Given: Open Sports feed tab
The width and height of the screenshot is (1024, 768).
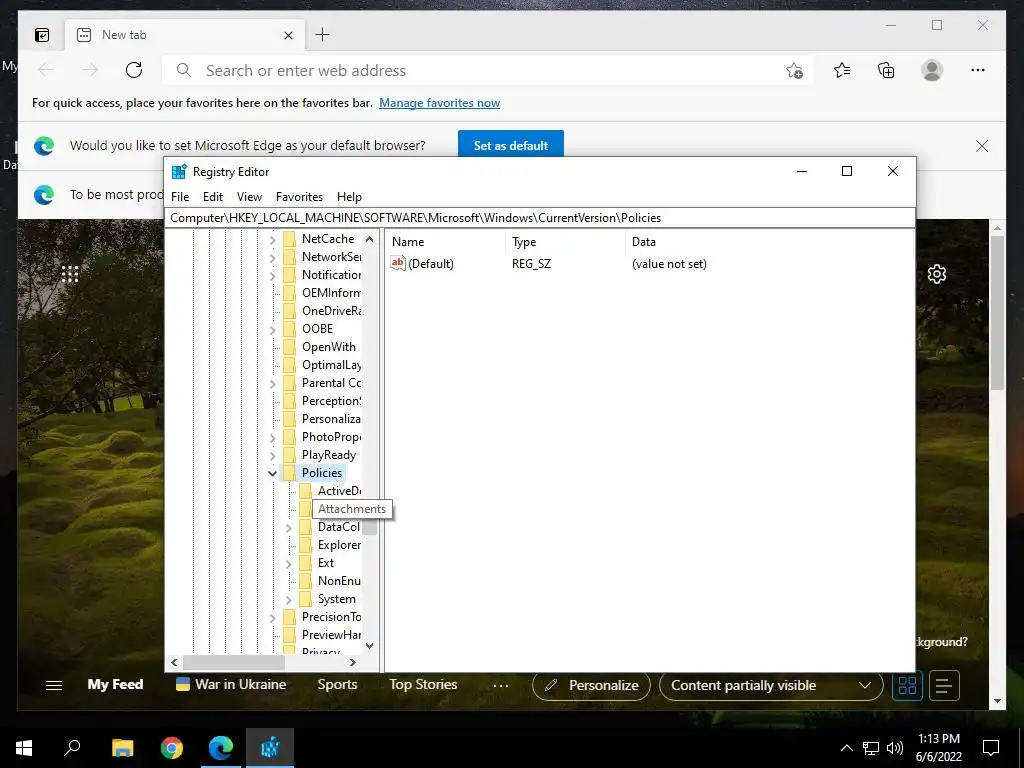Looking at the screenshot, I should [x=337, y=684].
